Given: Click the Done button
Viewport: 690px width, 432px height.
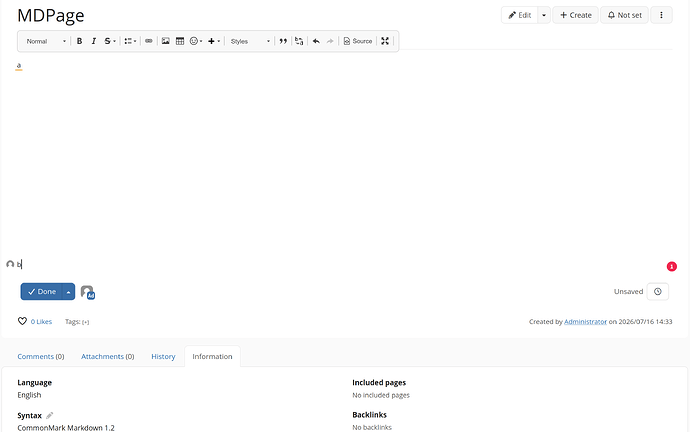Looking at the screenshot, I should click(41, 292).
